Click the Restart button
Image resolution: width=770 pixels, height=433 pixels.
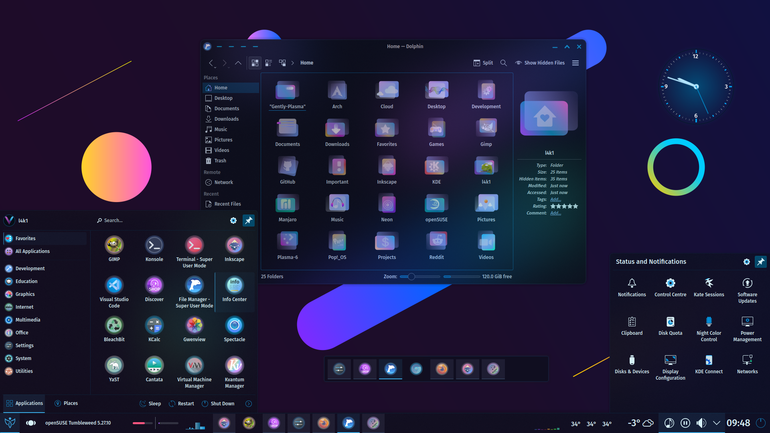tap(181, 404)
